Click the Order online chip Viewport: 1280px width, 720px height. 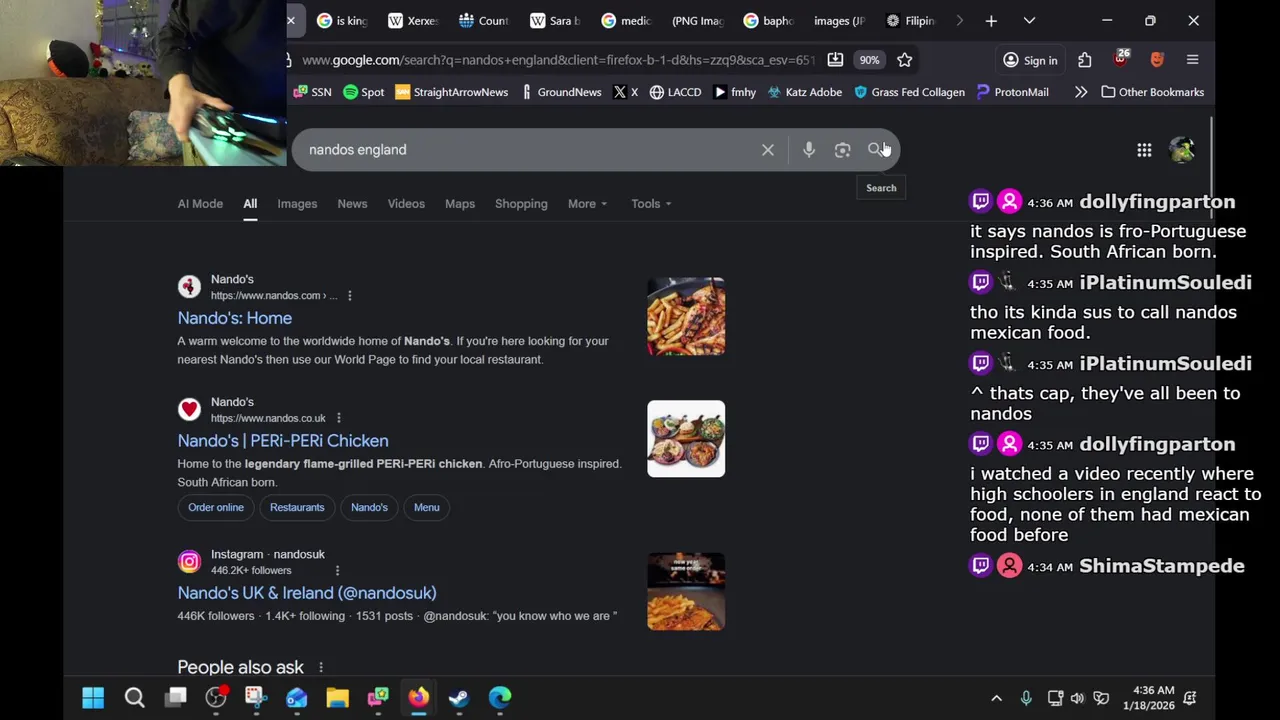pyautogui.click(x=216, y=507)
